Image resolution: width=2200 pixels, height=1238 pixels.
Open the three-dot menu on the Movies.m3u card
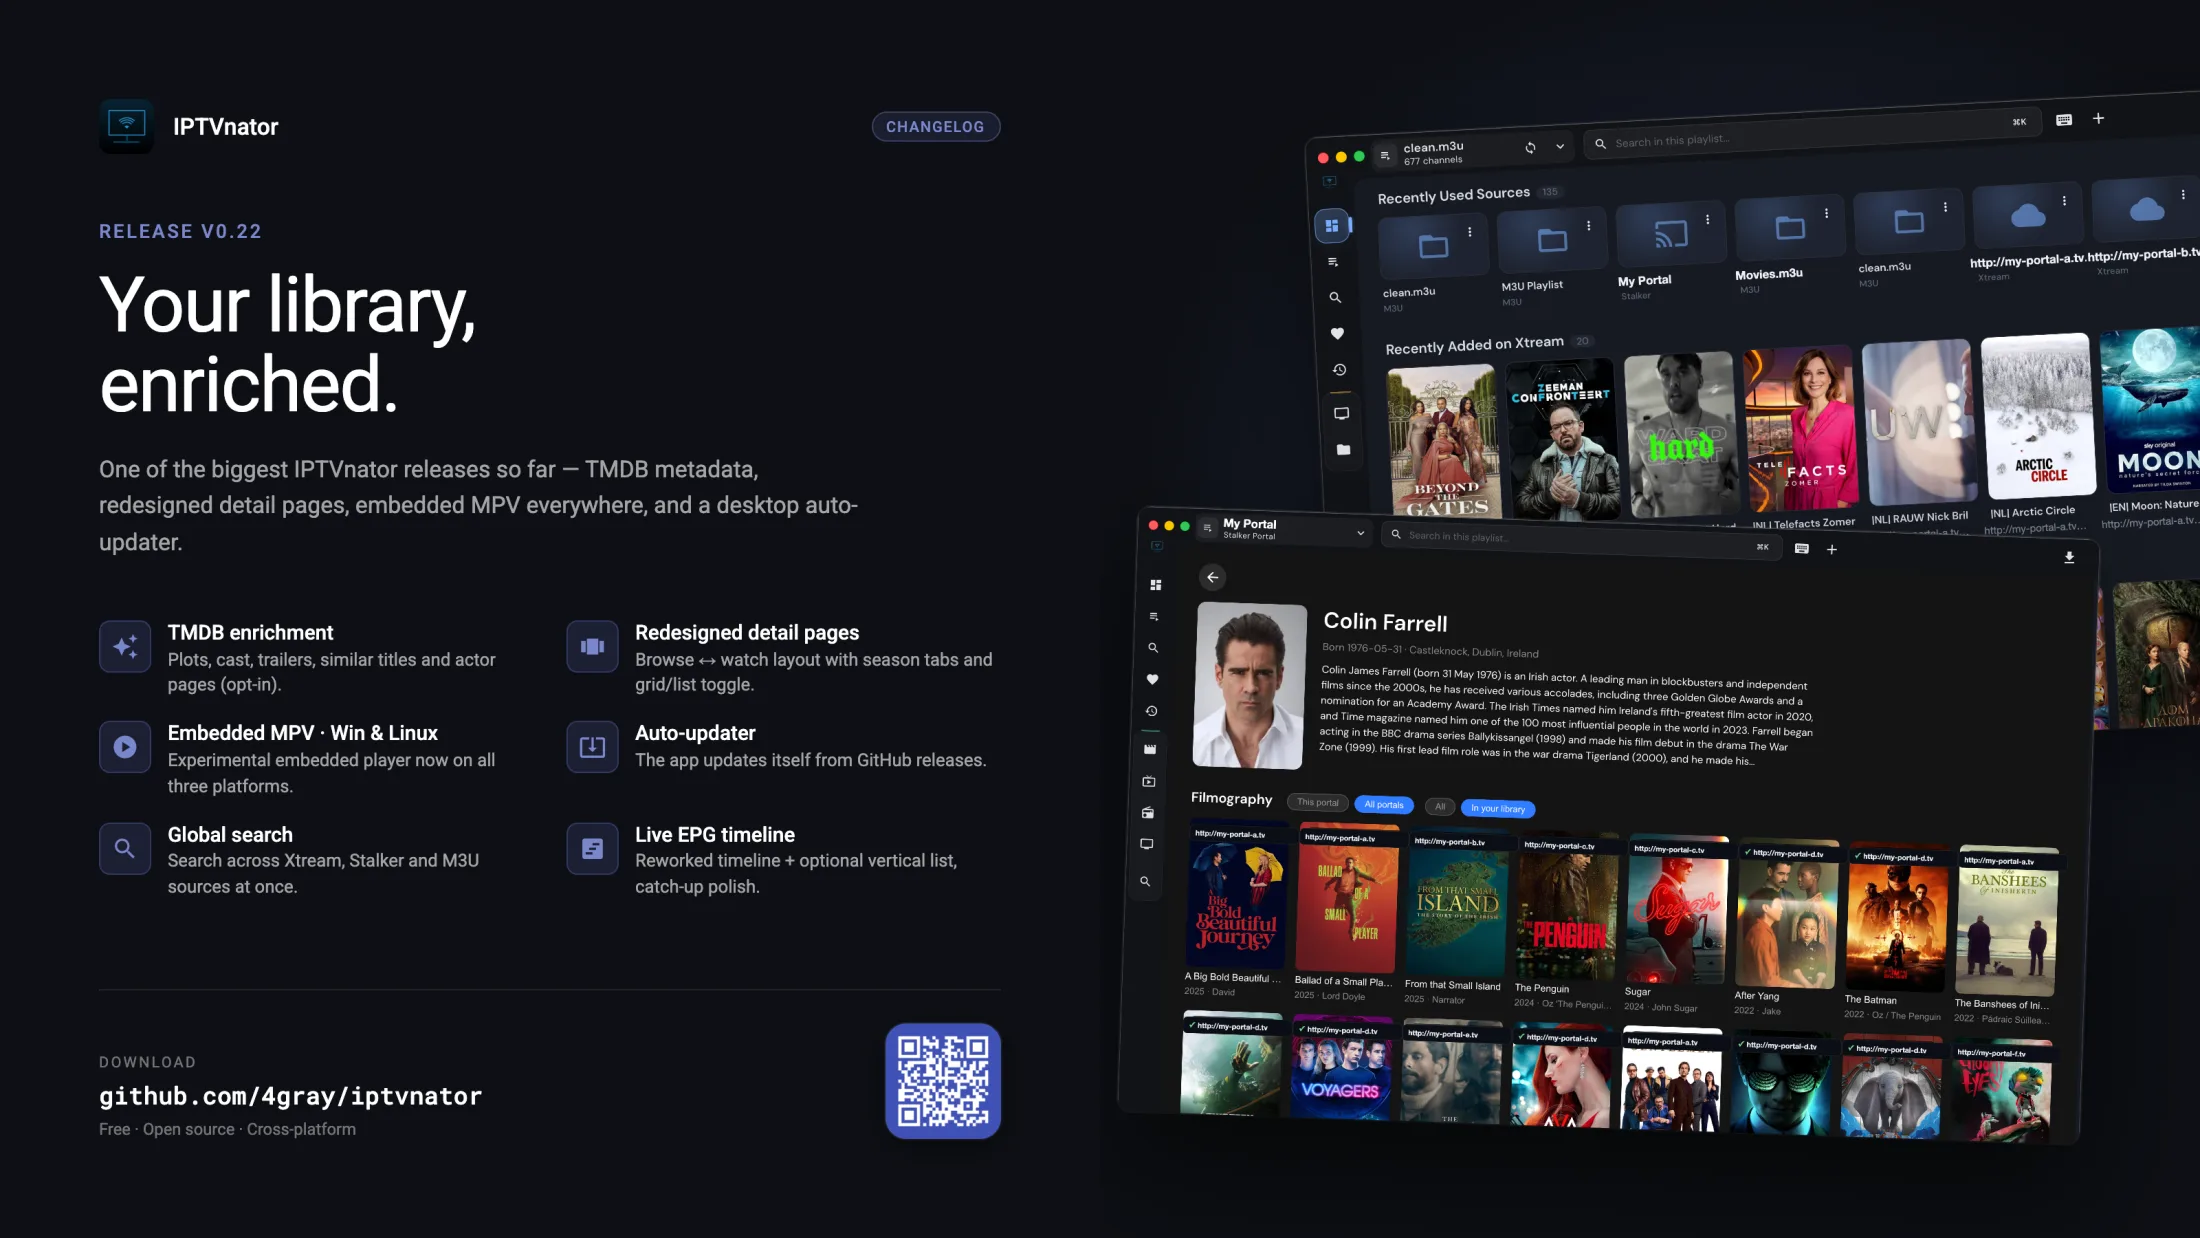1826,213
